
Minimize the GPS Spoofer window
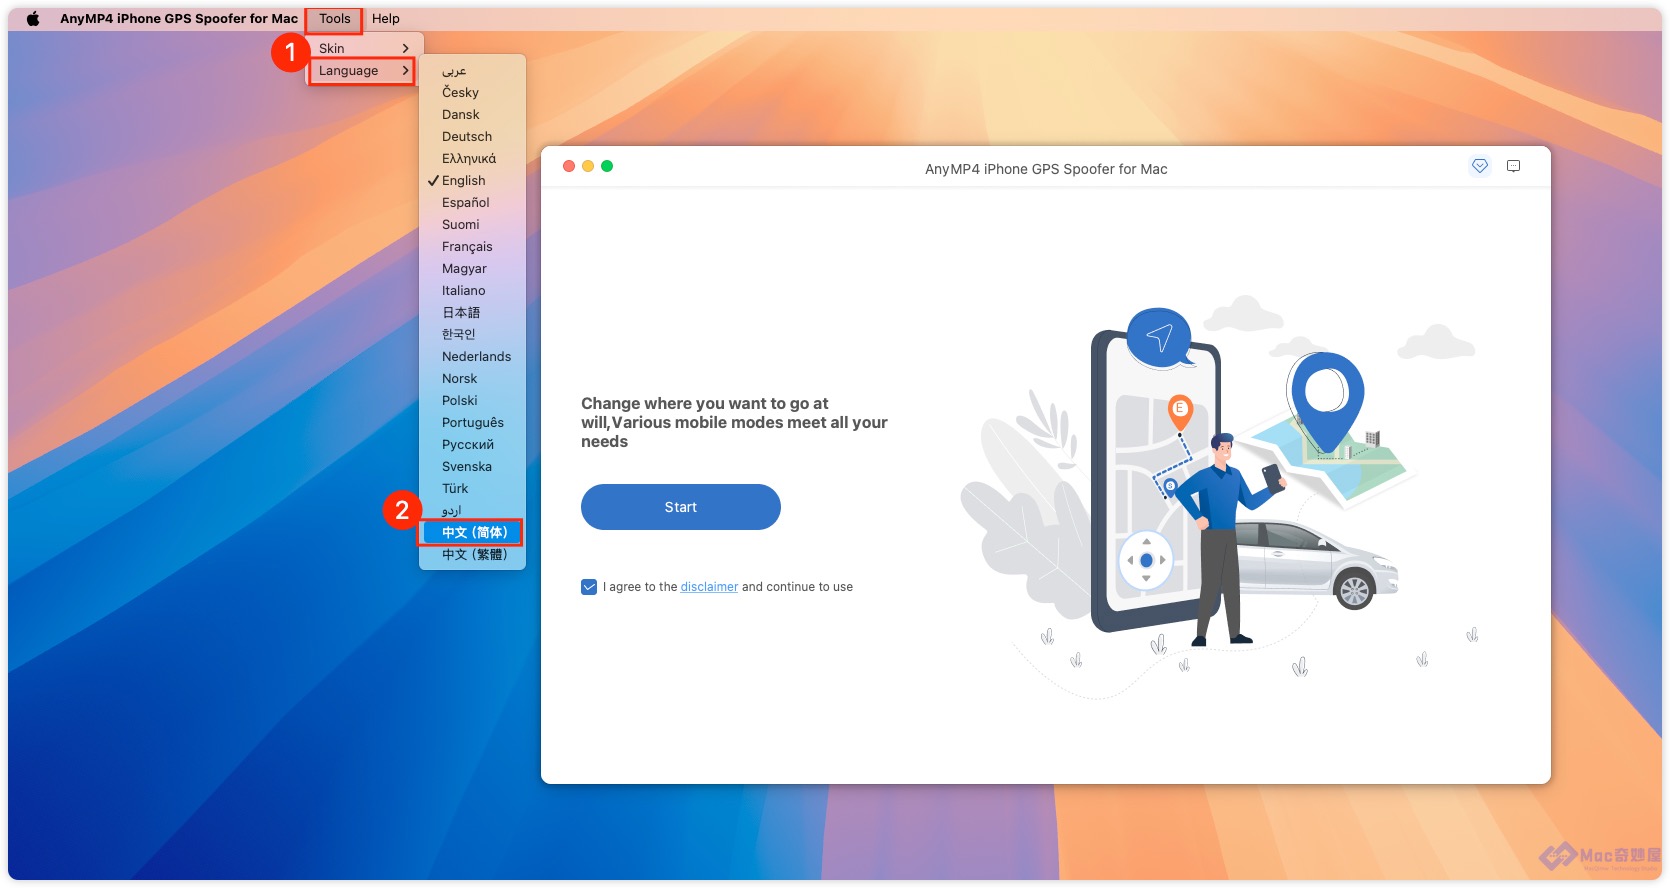[x=588, y=166]
